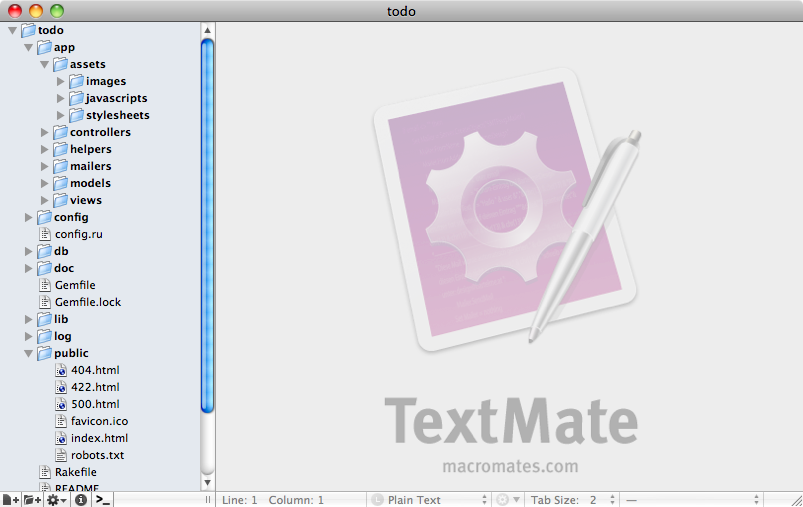
Task: Select the robots.txt file name
Action: [97, 455]
